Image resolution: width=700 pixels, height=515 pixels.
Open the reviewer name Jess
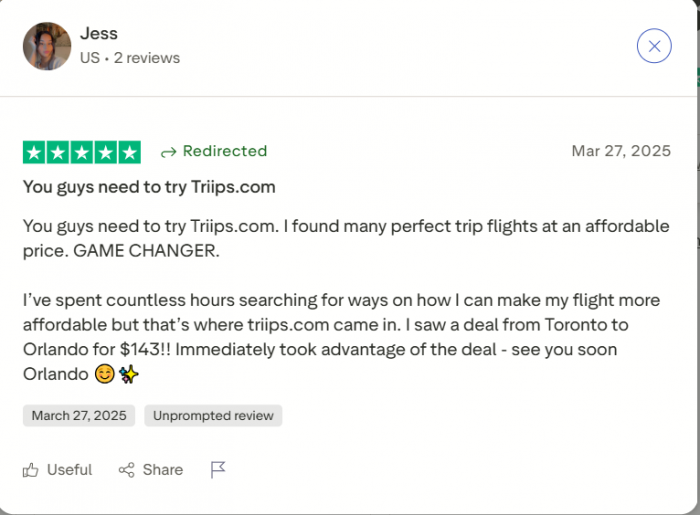click(99, 34)
